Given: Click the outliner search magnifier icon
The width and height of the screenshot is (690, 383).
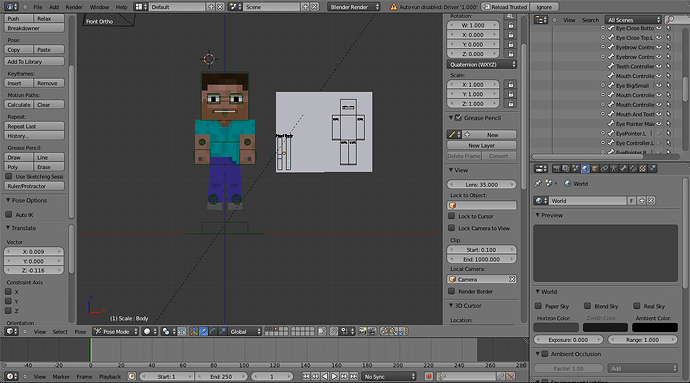Looking at the screenshot, I should [x=670, y=20].
